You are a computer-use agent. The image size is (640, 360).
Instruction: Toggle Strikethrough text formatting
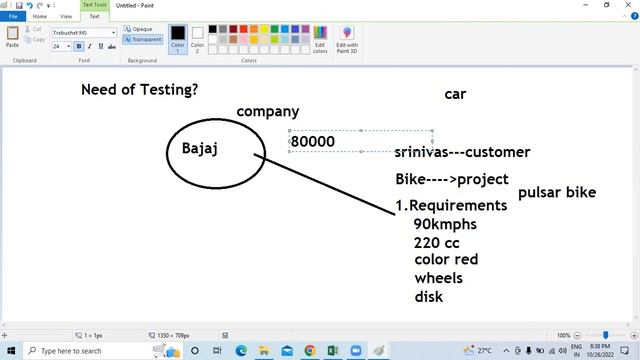click(112, 47)
